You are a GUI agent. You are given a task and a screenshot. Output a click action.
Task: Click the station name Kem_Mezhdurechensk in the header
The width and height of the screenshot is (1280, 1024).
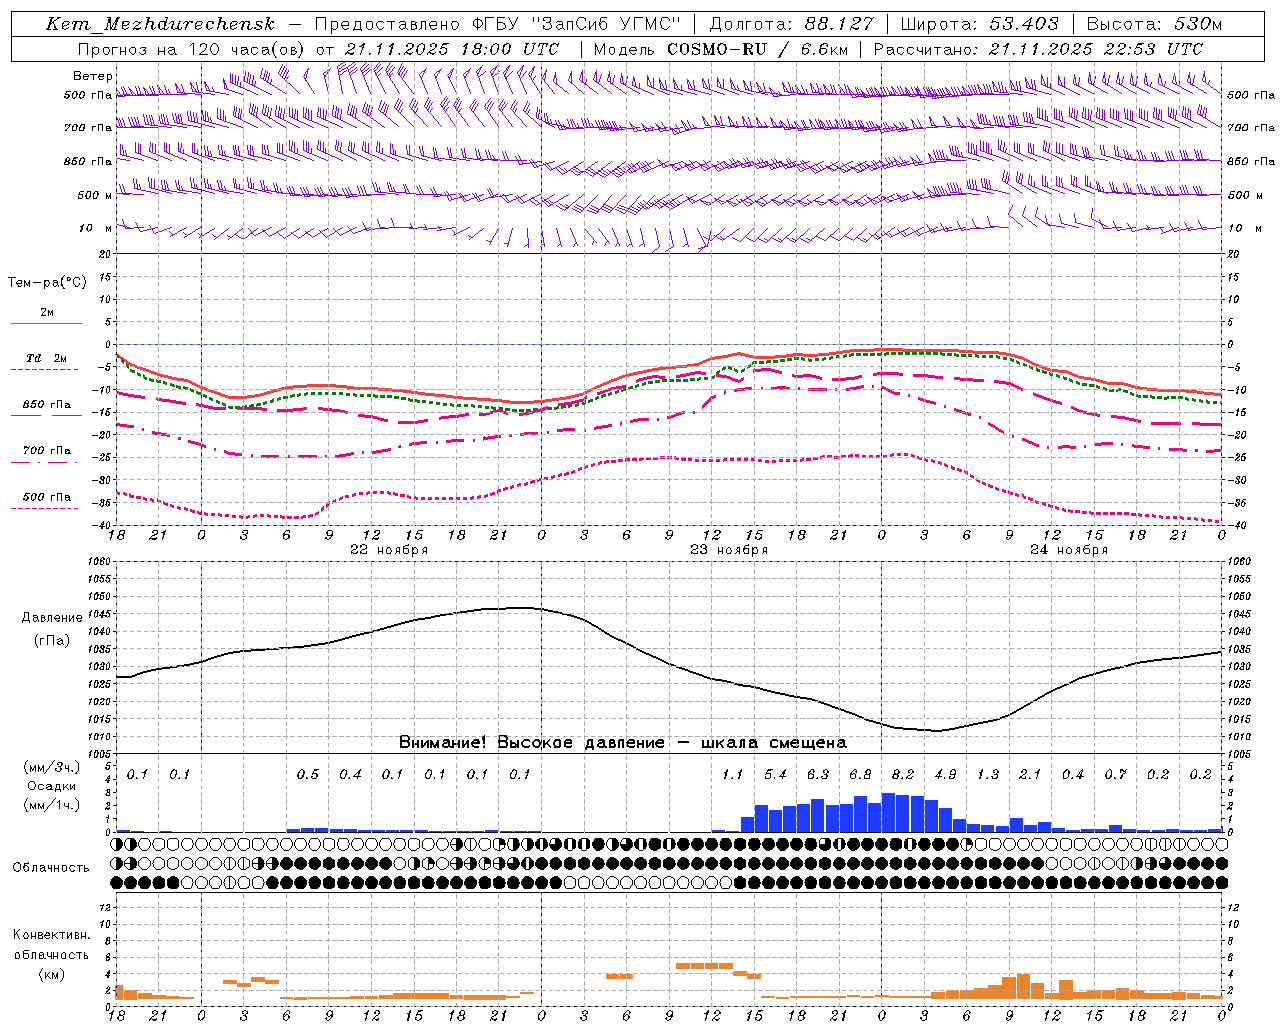[160, 24]
